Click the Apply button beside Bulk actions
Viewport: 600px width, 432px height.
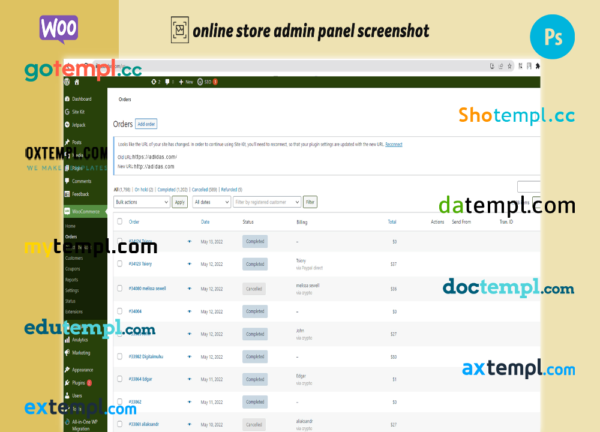(x=180, y=202)
